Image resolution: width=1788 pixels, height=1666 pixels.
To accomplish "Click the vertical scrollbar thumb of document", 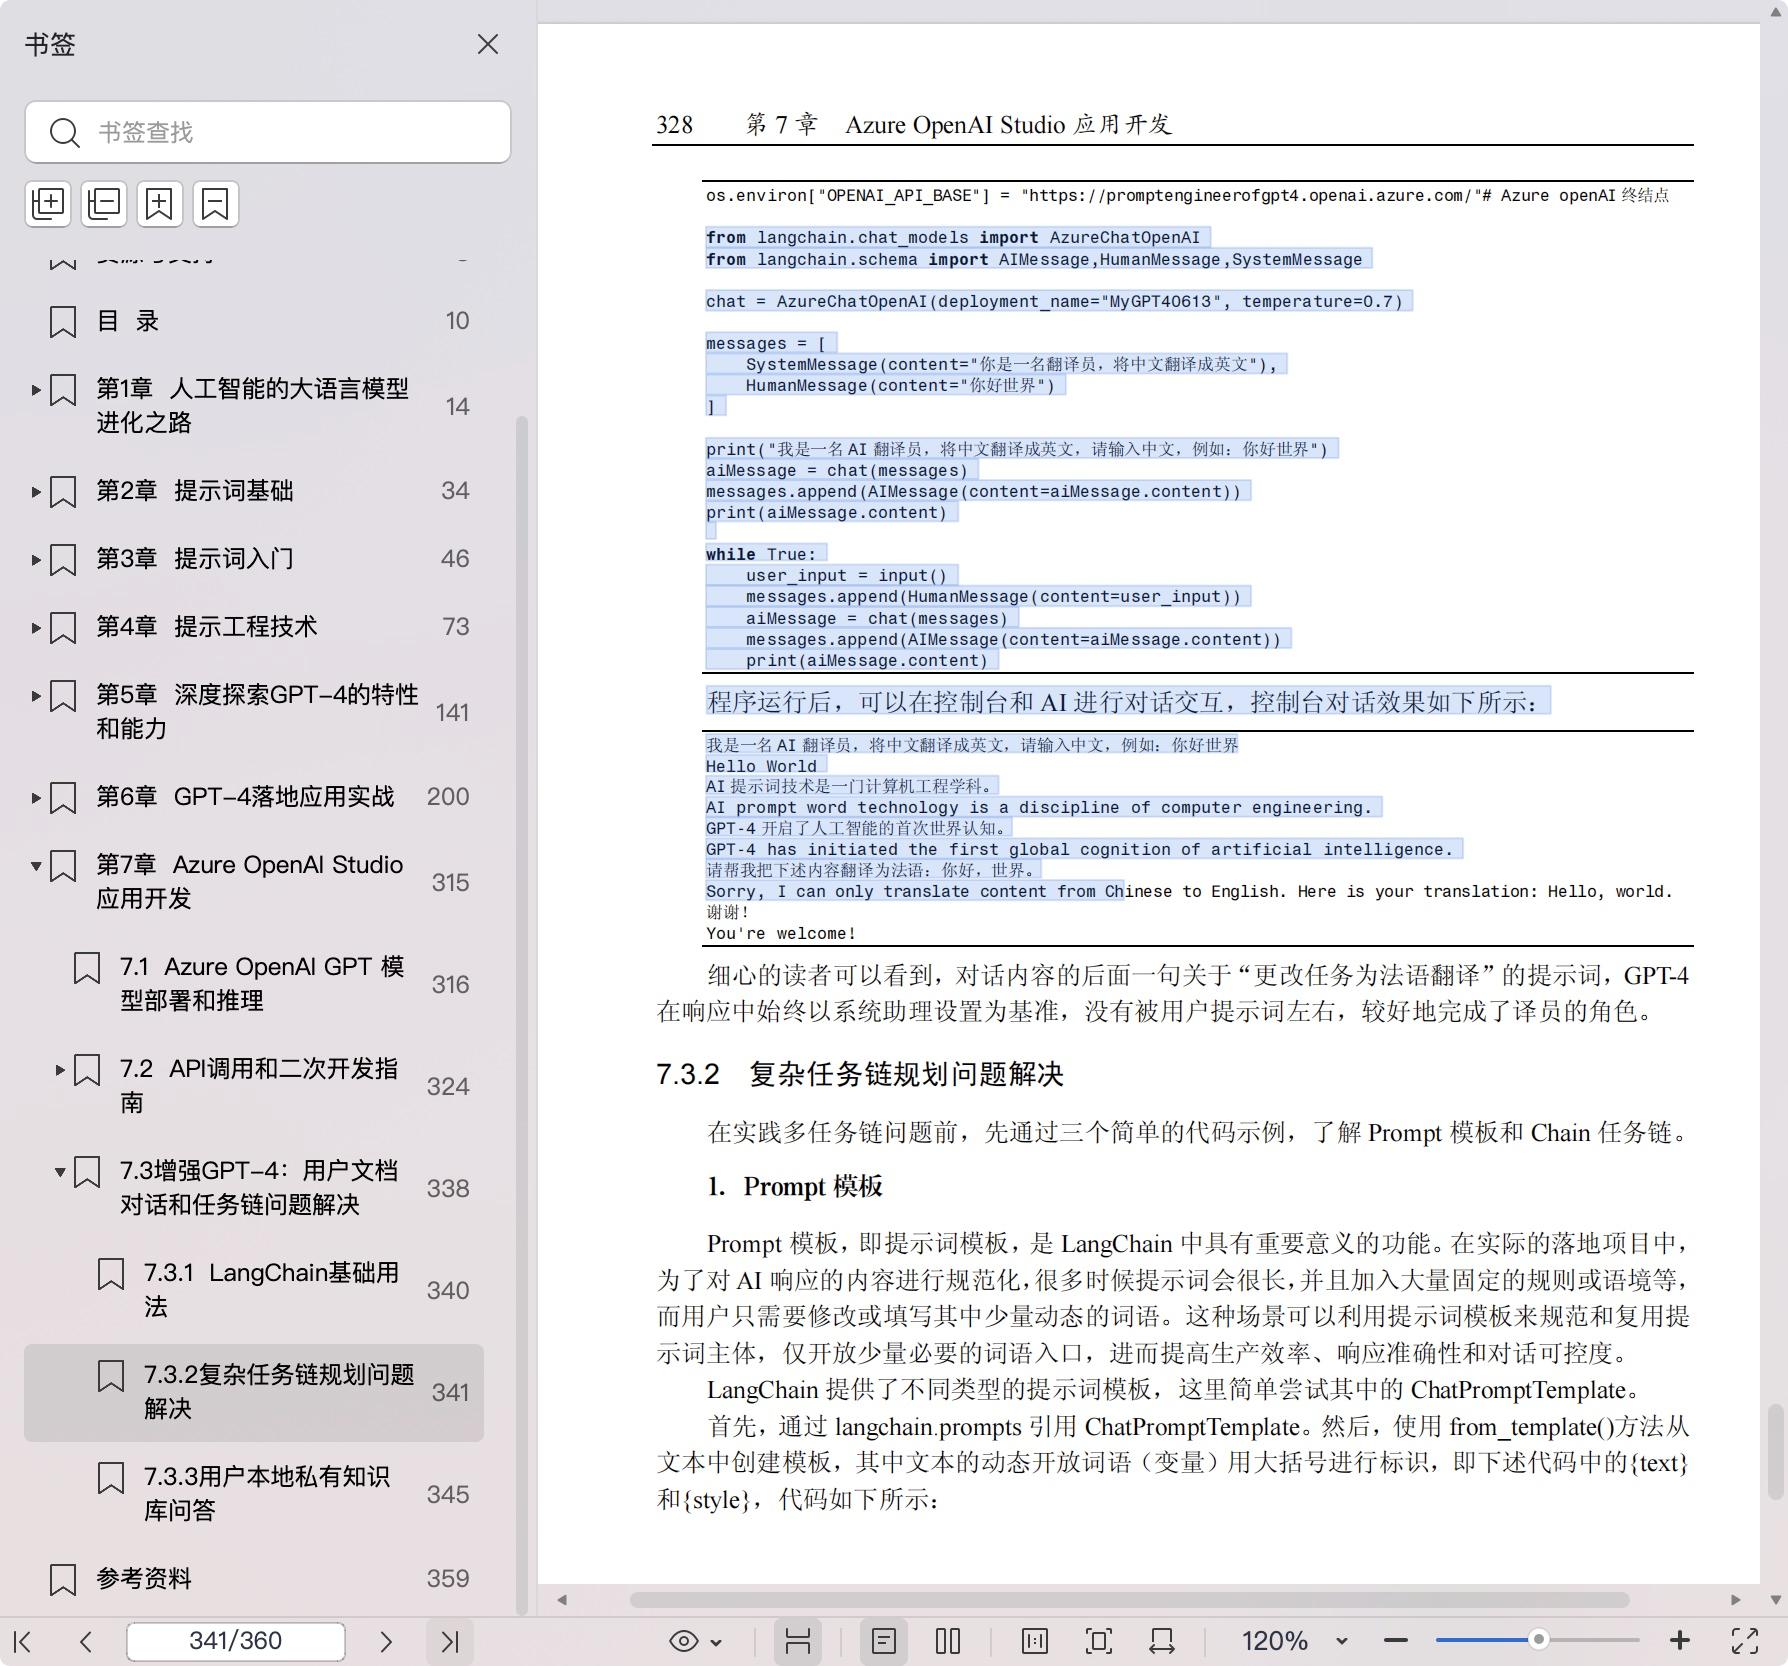I will click(x=1775, y=1452).
